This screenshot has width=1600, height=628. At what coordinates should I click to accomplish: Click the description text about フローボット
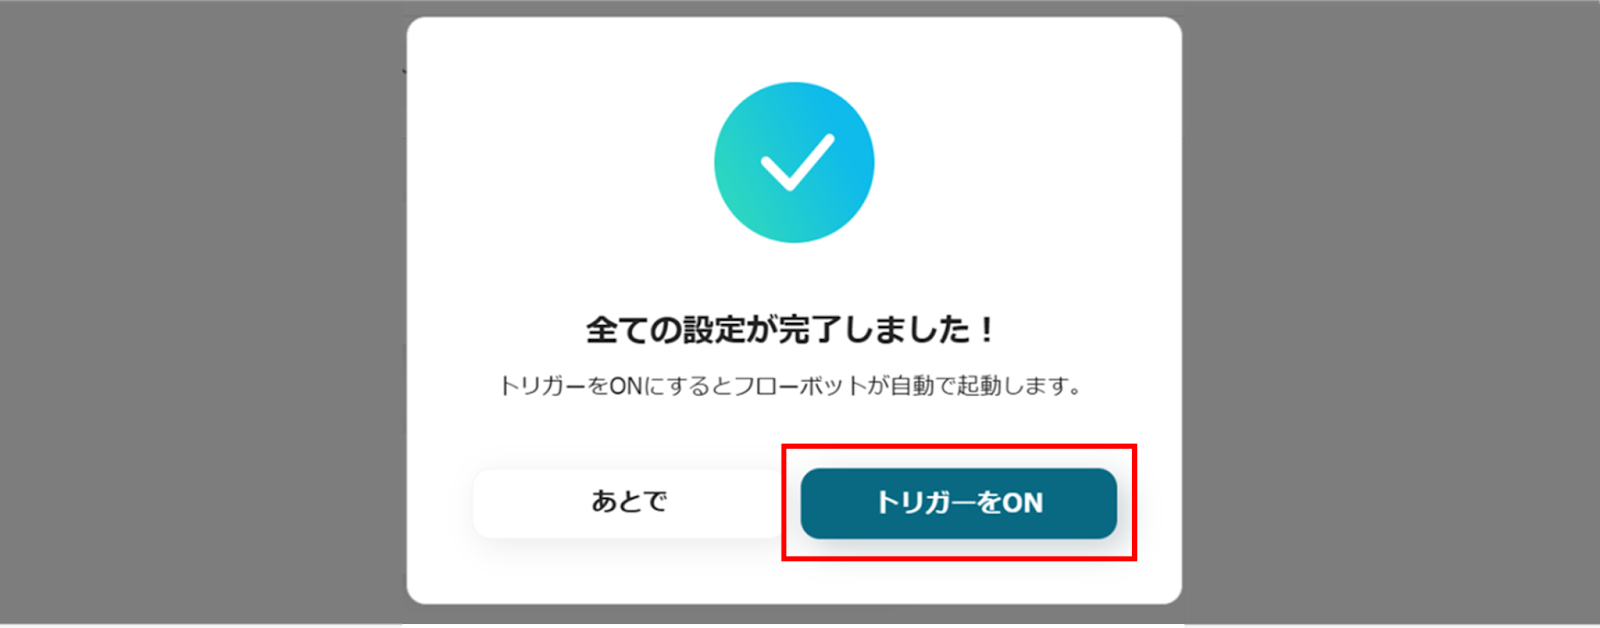pyautogui.click(x=791, y=386)
